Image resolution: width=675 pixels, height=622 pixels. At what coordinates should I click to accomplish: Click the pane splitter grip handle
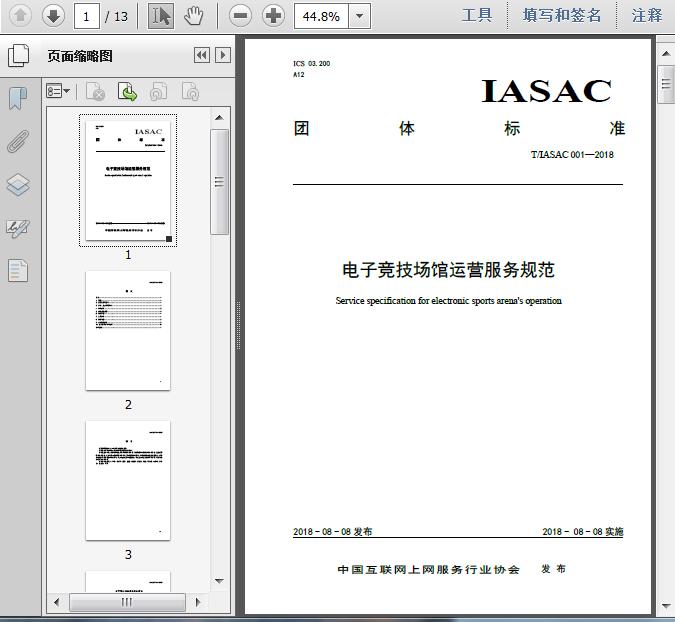[238, 325]
